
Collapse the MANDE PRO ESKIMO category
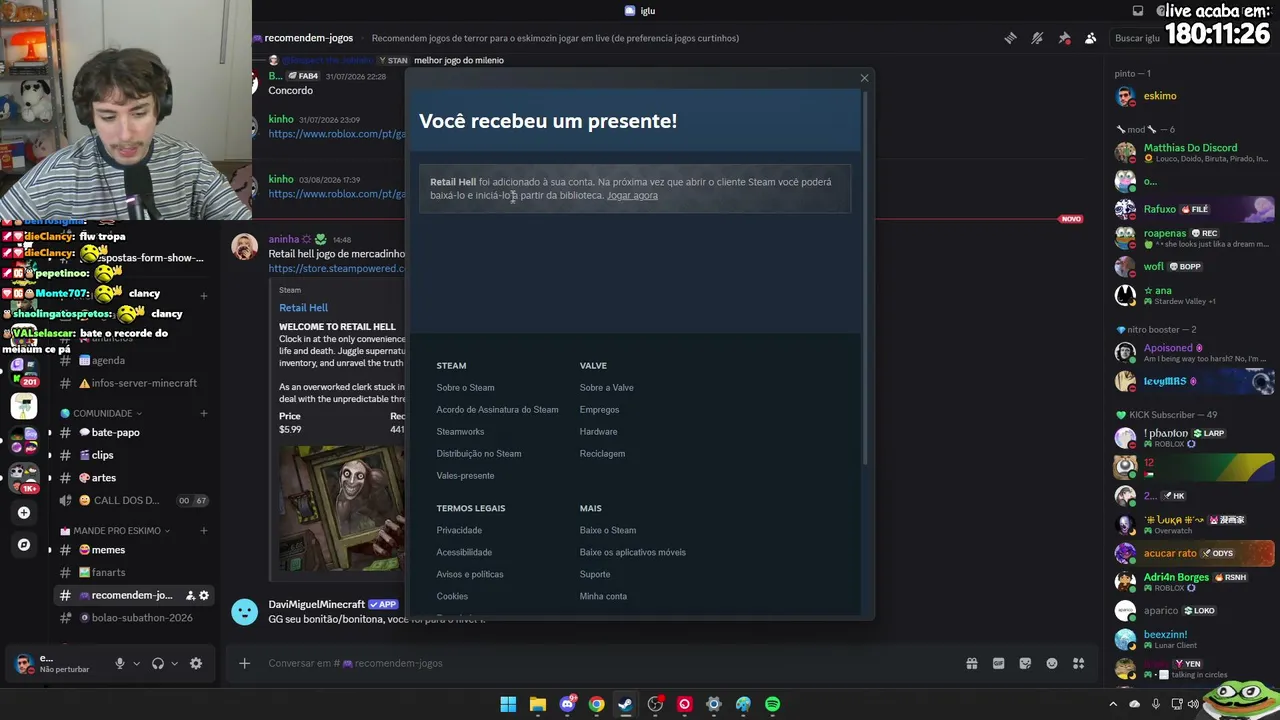tap(115, 530)
